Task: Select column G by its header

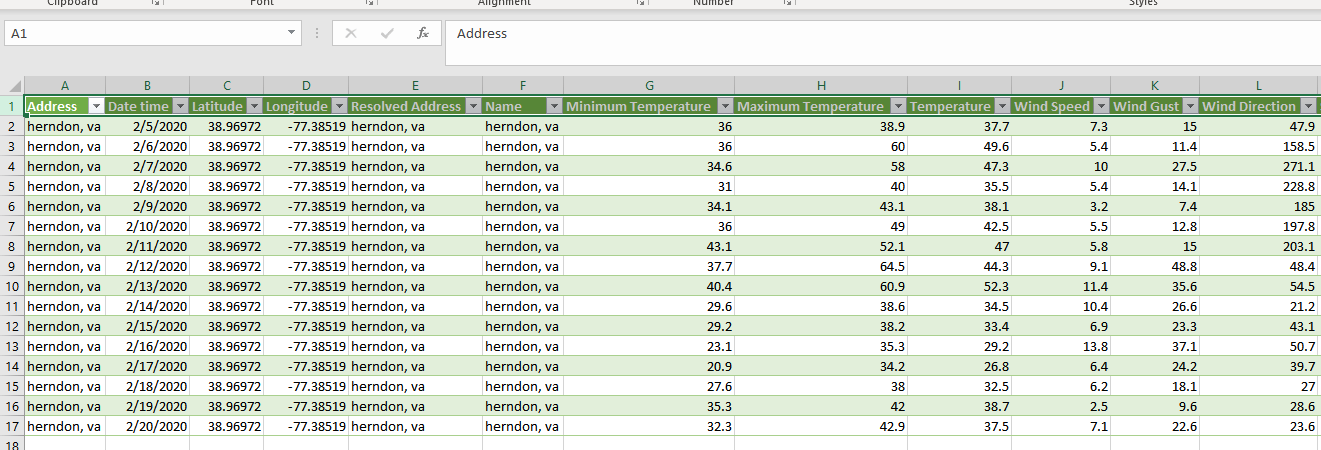Action: click(x=649, y=86)
